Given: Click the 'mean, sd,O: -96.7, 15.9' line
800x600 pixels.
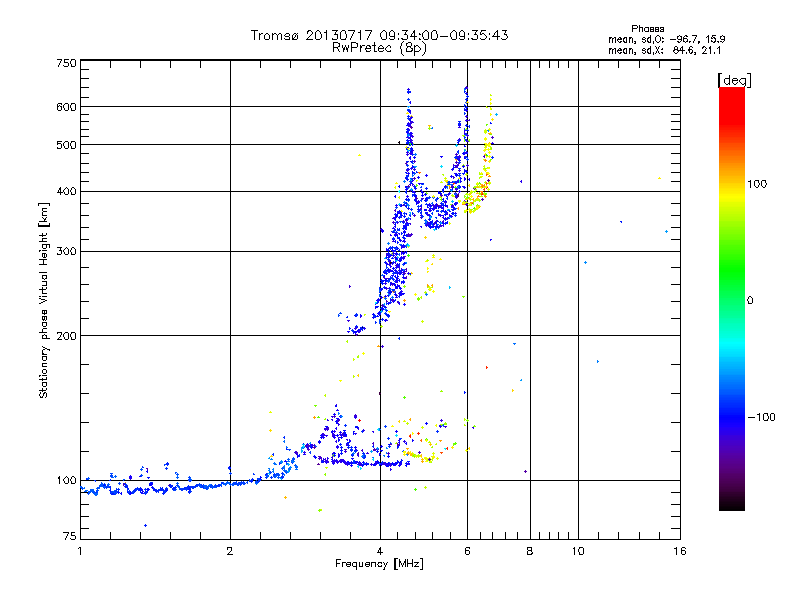Looking at the screenshot, I should 666,39.
